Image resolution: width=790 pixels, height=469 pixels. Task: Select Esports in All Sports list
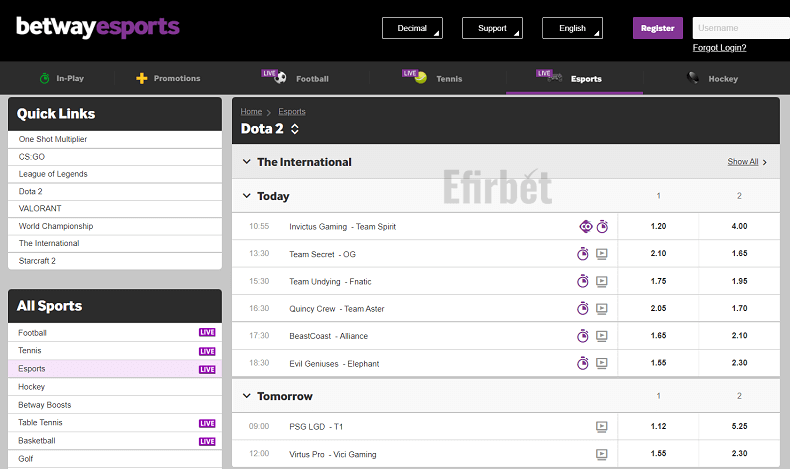pos(115,369)
